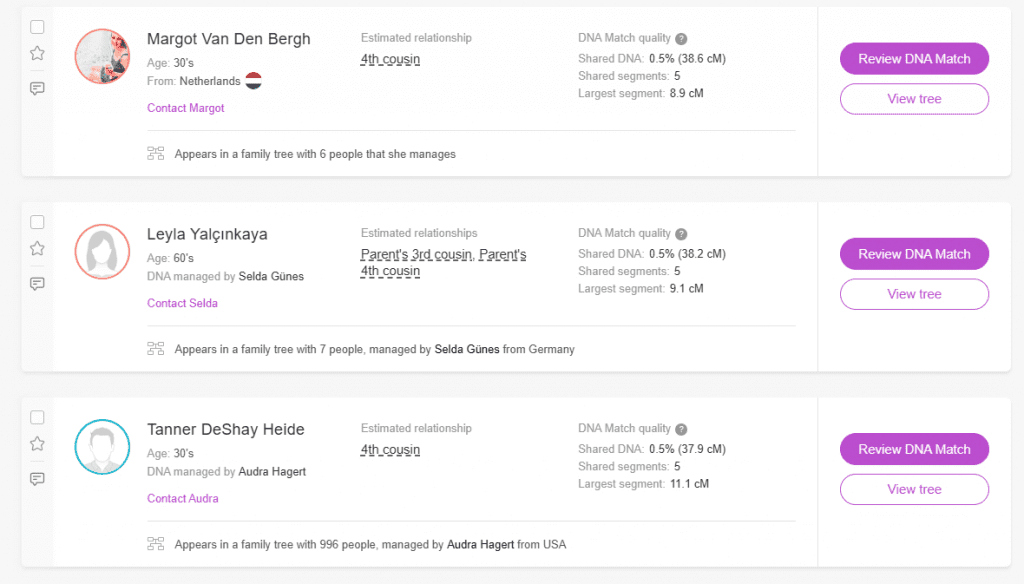The width and height of the screenshot is (1024, 584).
Task: Click DNA Match quality help icon for Tanner
Action: click(x=681, y=429)
